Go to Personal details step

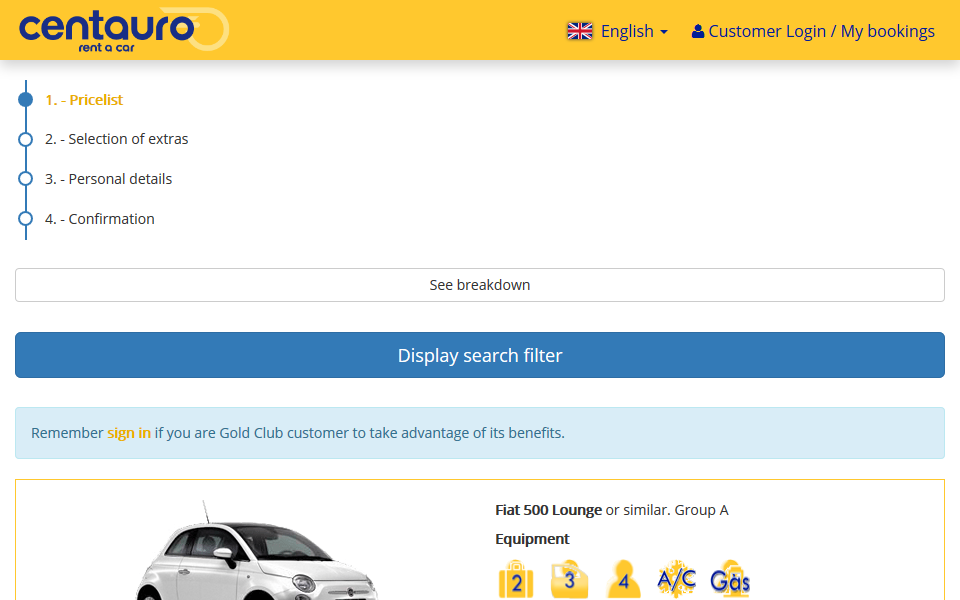pyautogui.click(x=108, y=179)
